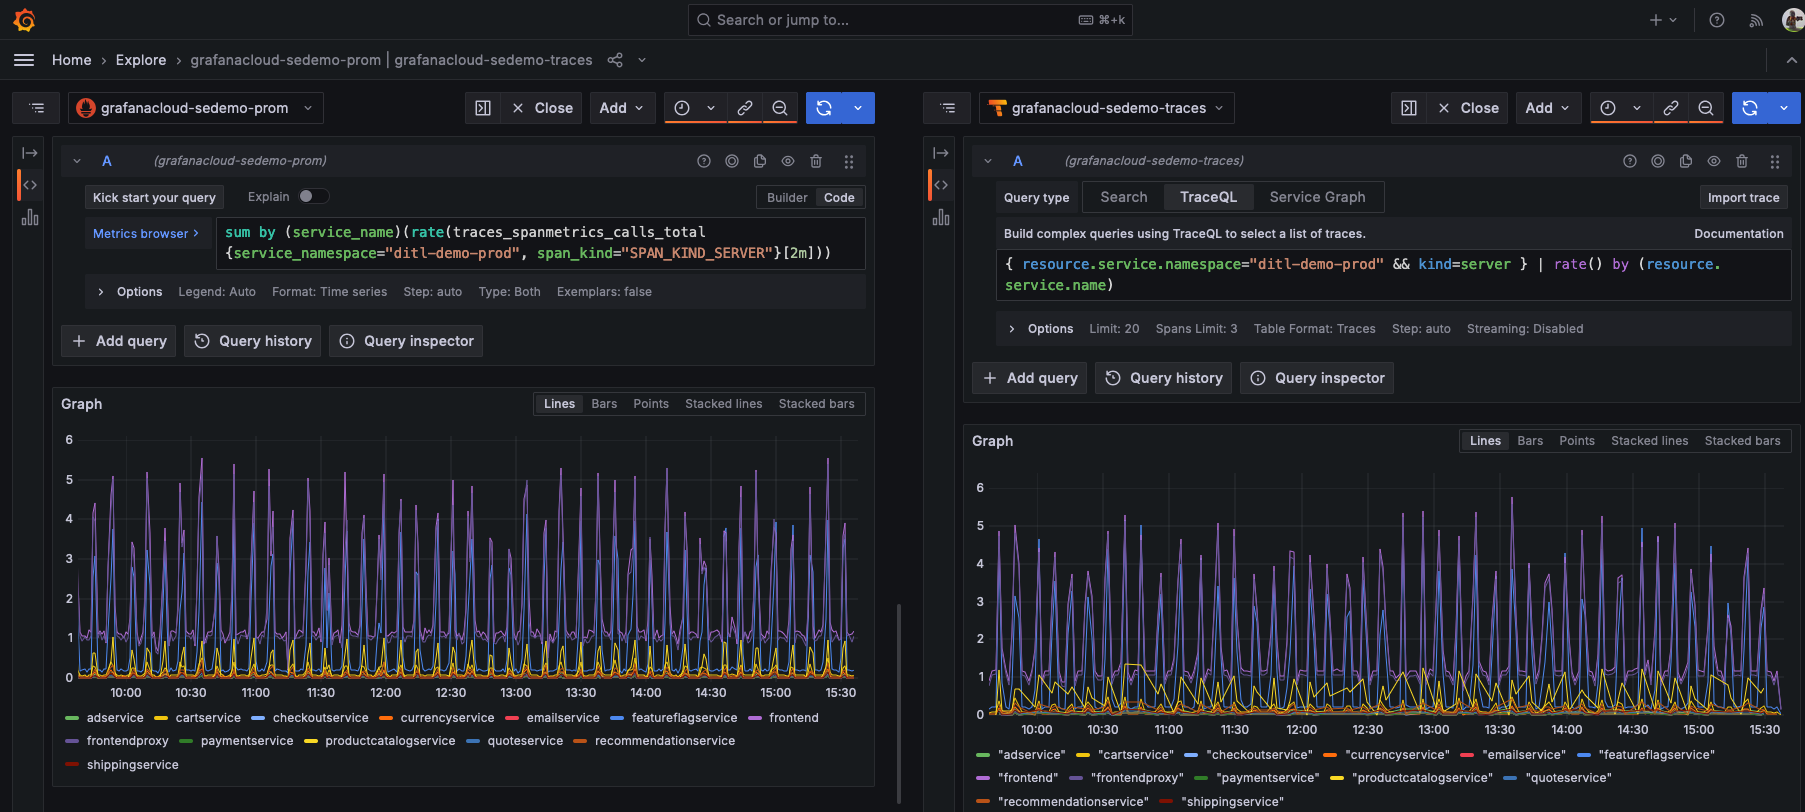Click the frontend legend color swatch in left graph
The width and height of the screenshot is (1805, 812).
coord(755,718)
